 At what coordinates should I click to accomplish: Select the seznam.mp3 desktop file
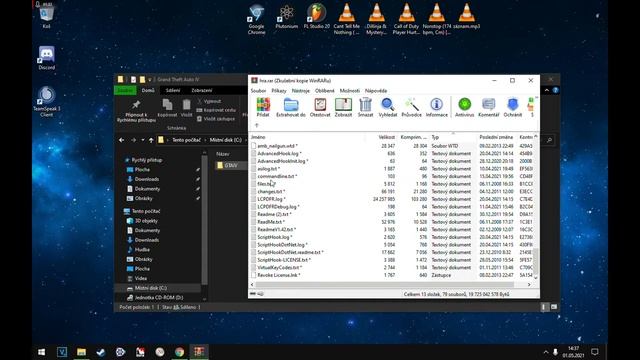pyautogui.click(x=467, y=16)
